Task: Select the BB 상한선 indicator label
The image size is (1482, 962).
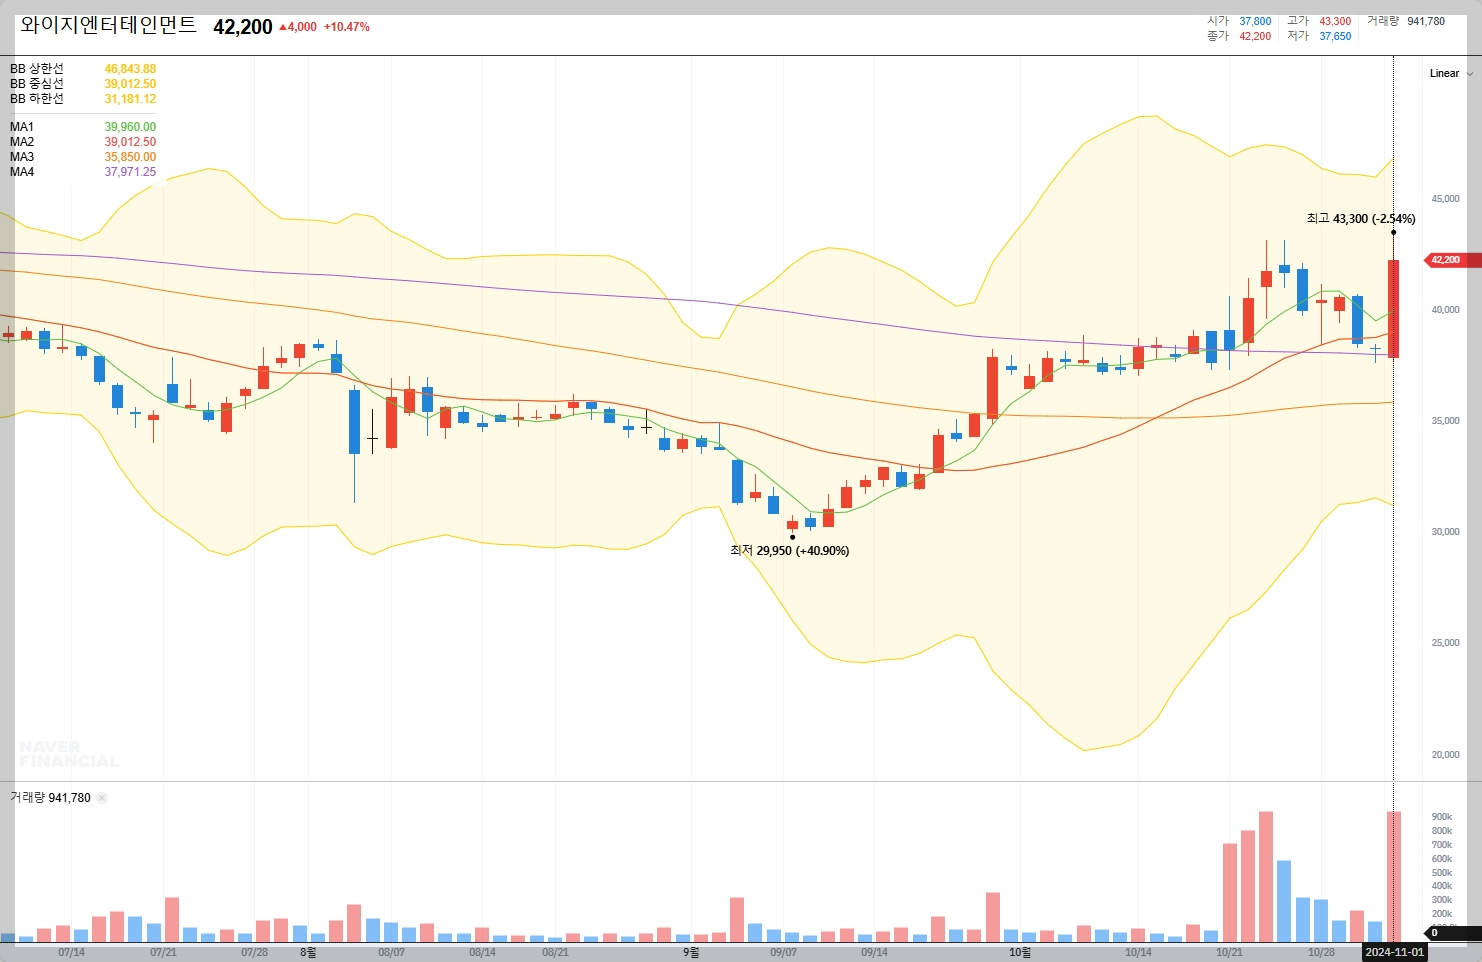Action: 37,69
